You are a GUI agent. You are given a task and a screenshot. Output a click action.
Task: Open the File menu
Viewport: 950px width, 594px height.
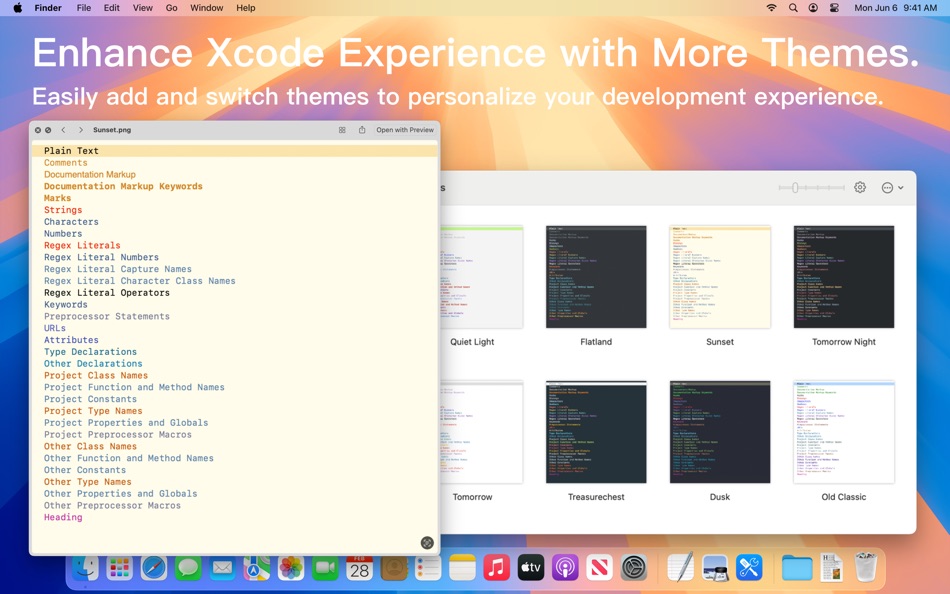84,8
